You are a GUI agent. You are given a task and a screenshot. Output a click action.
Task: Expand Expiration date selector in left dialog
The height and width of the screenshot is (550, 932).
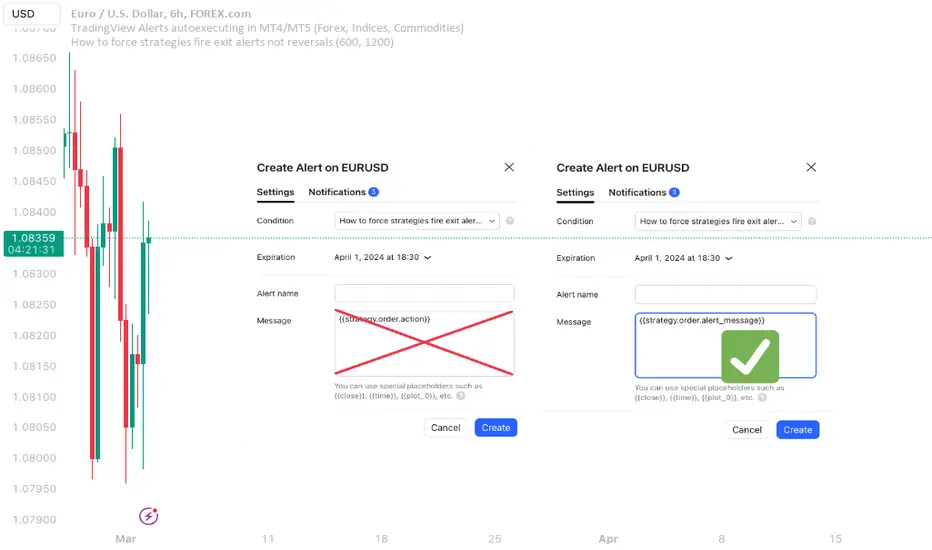coord(383,257)
